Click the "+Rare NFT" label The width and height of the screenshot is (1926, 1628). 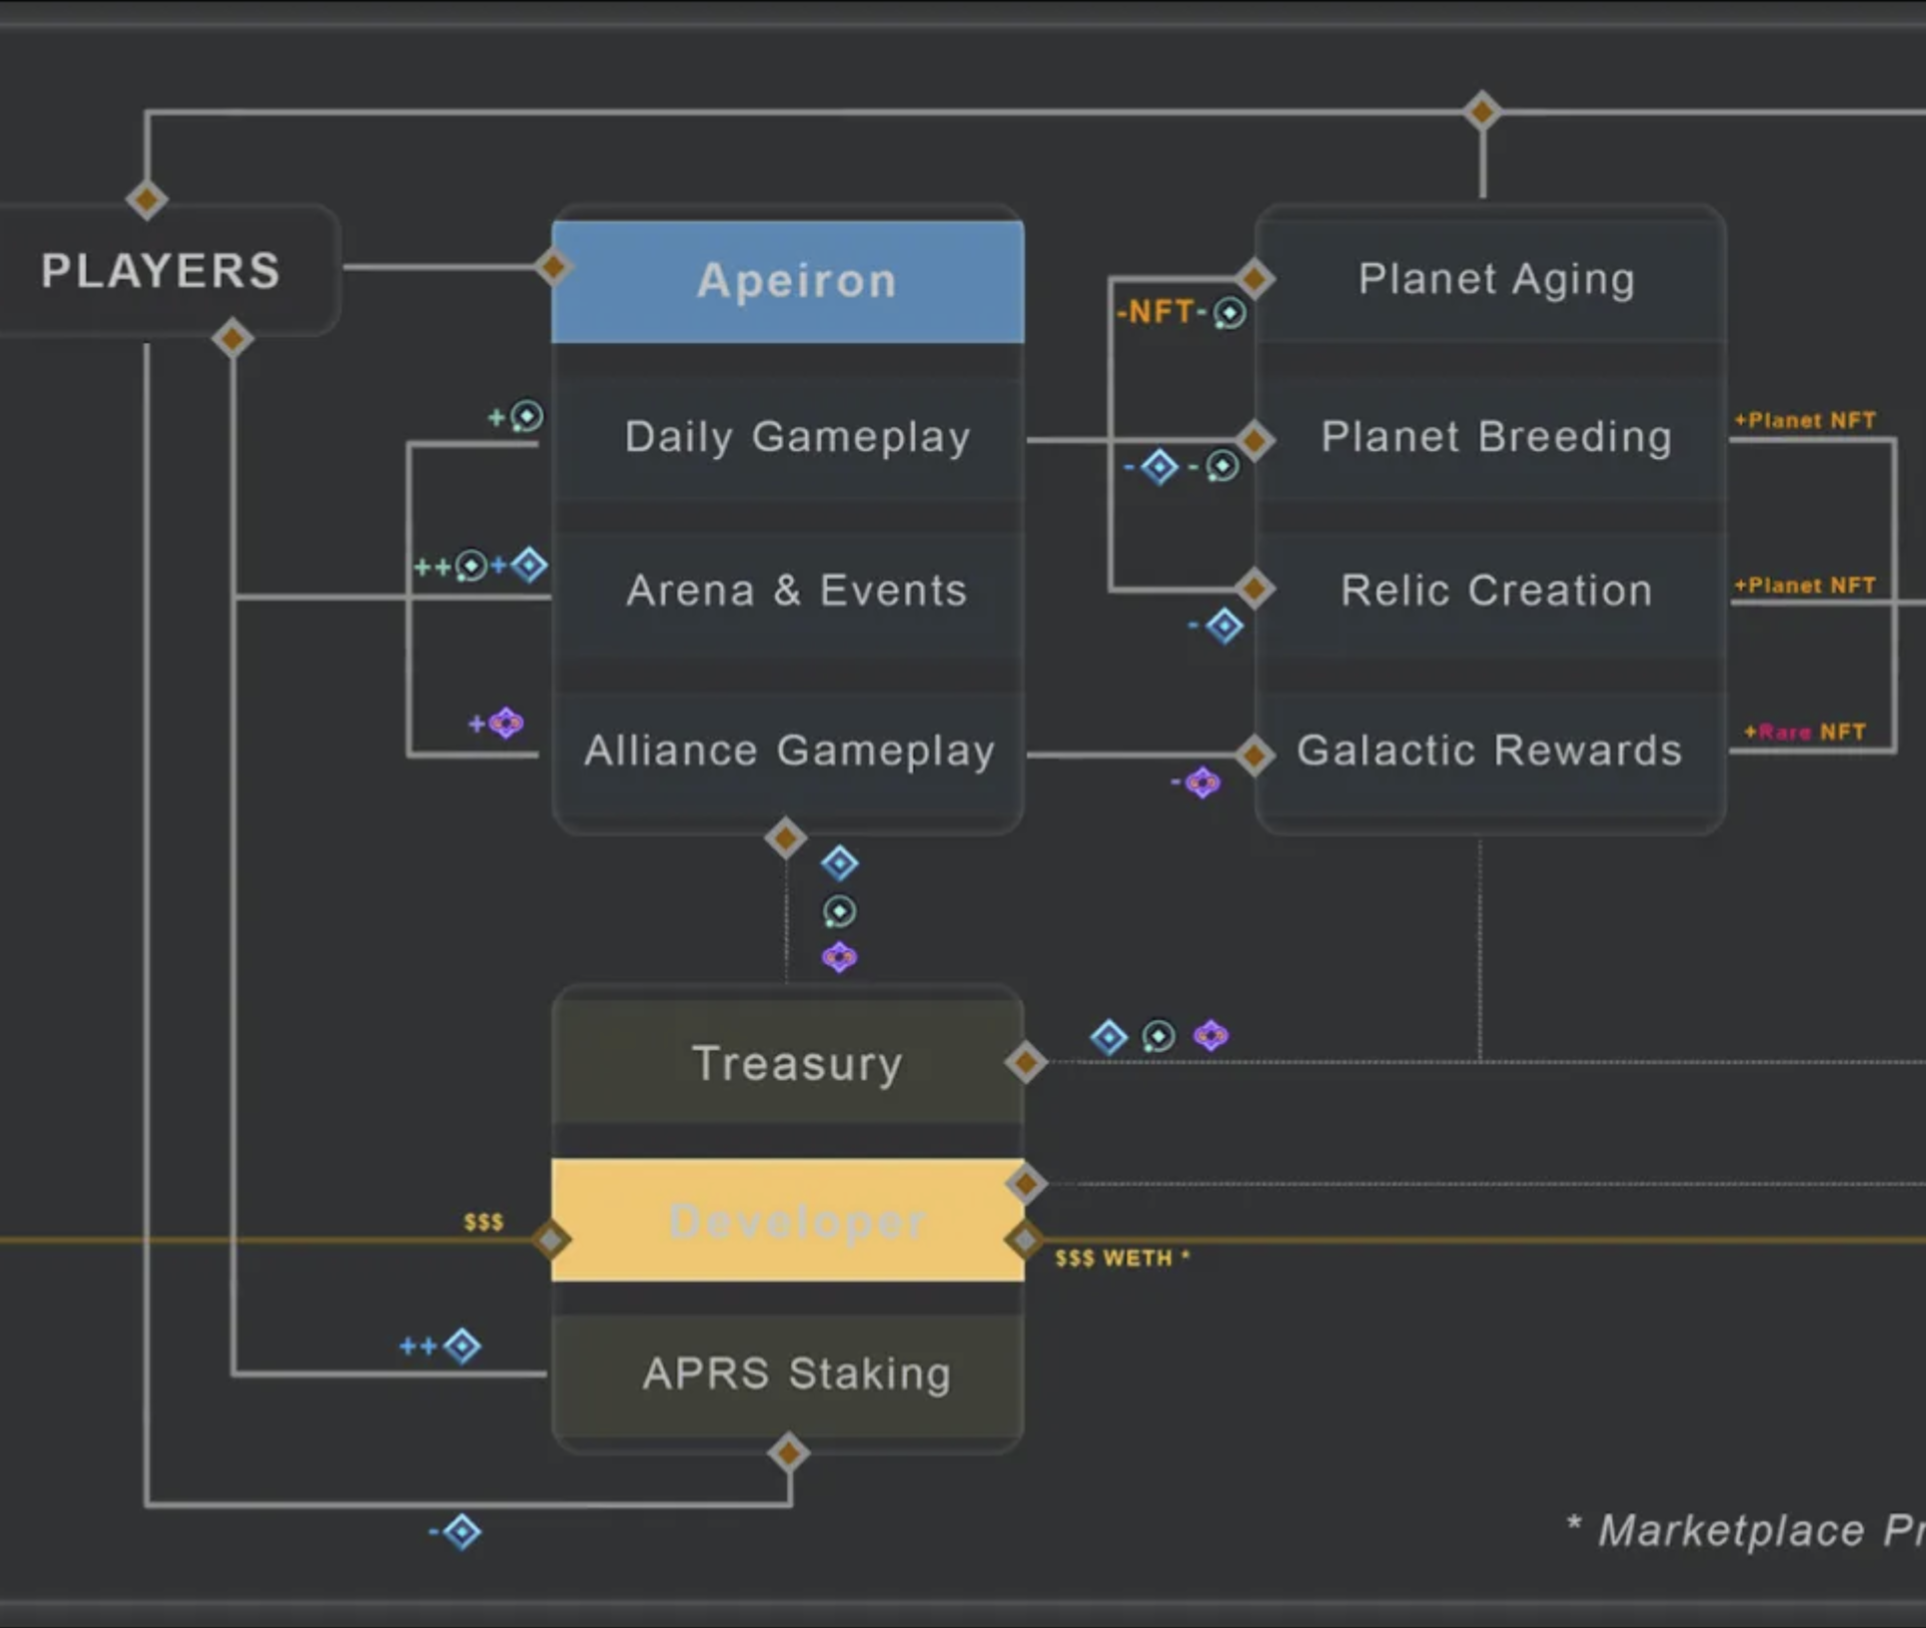click(1805, 732)
